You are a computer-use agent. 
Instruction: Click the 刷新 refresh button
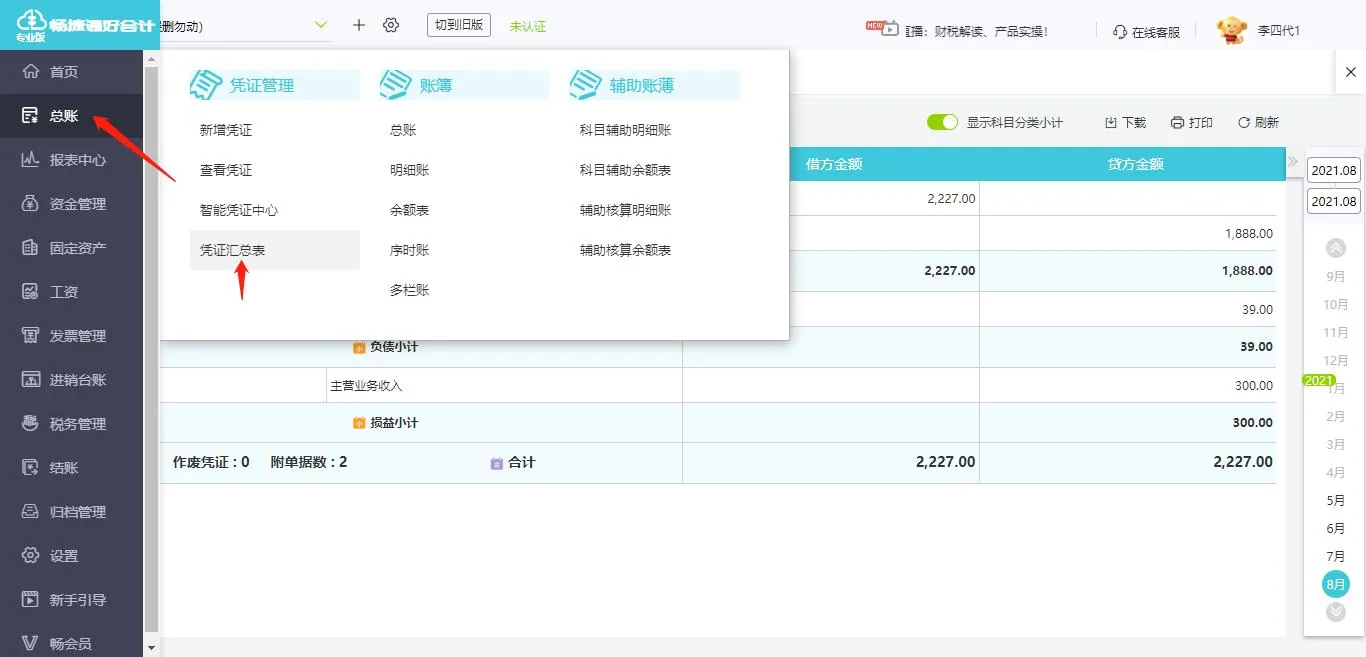click(1258, 122)
